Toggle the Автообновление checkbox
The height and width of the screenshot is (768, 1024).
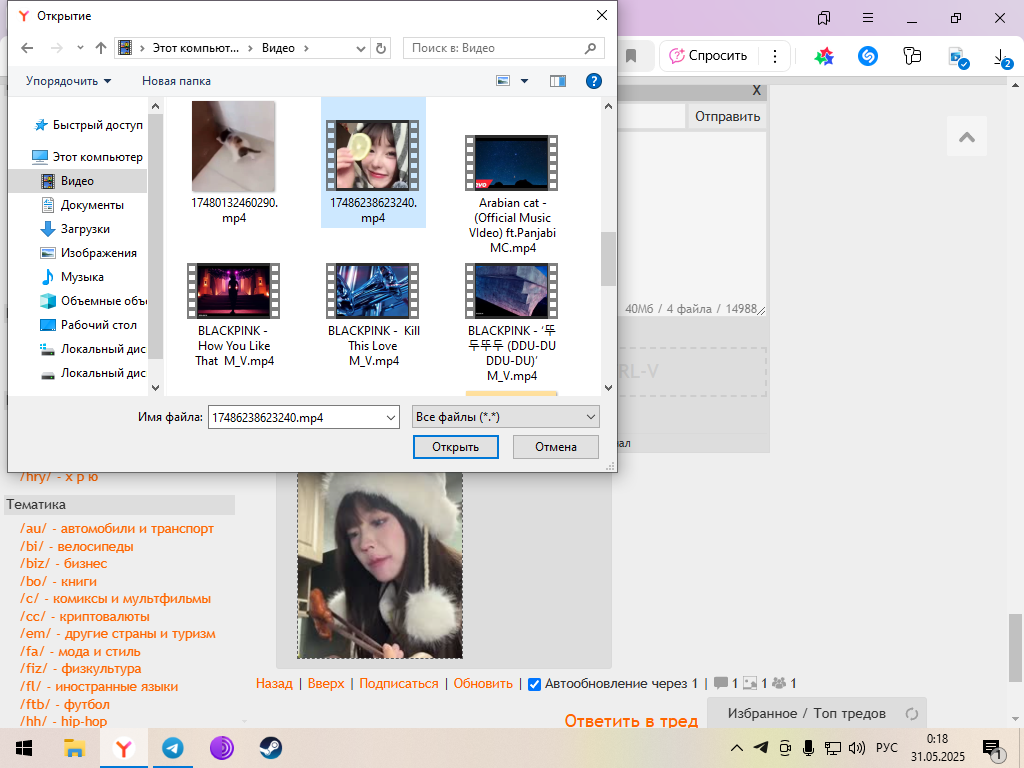click(x=534, y=684)
